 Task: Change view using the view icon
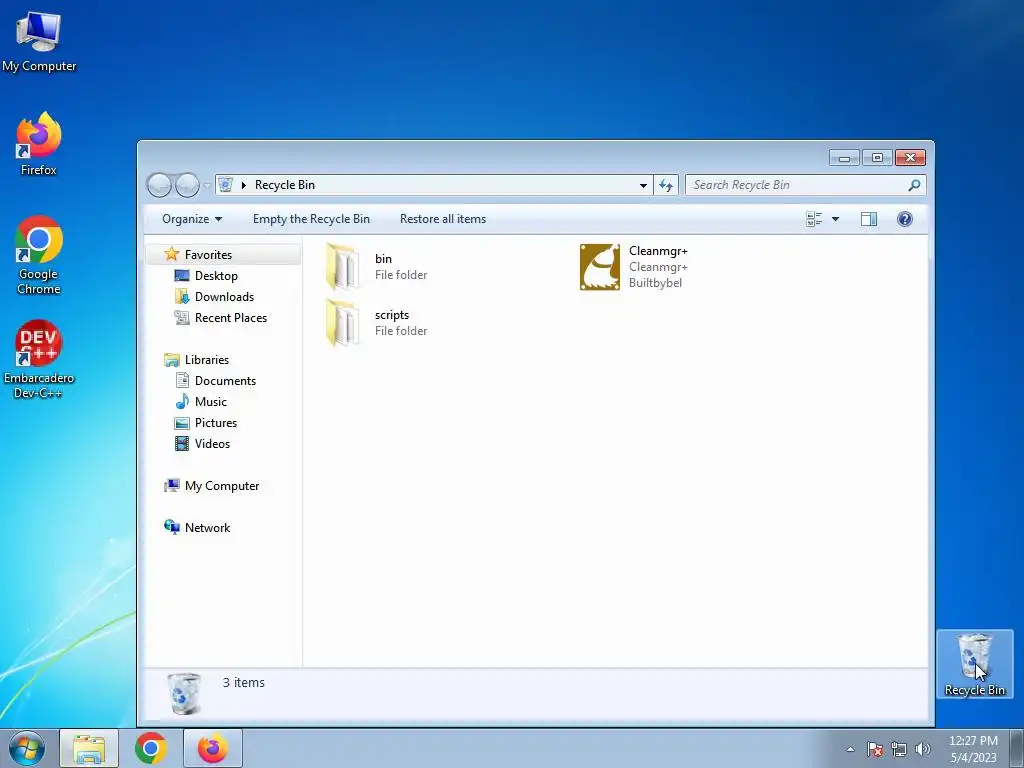click(x=814, y=219)
